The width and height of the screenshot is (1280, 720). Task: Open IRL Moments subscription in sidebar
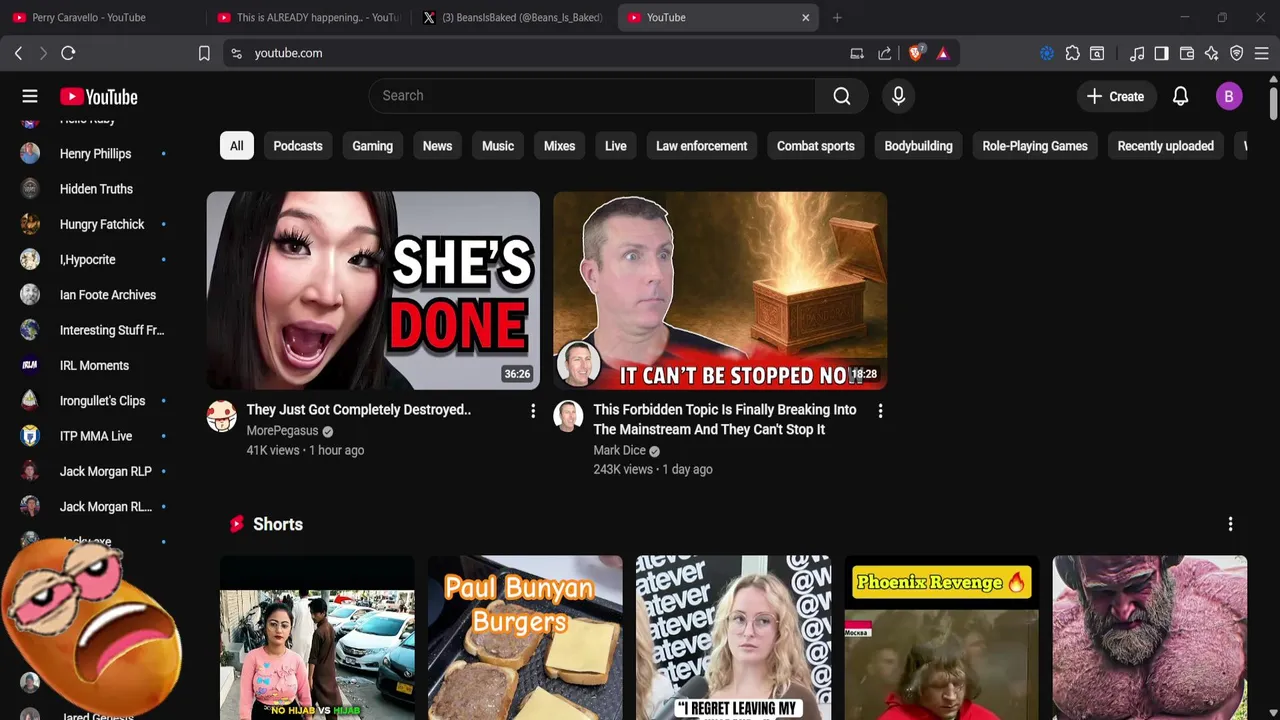(94, 366)
